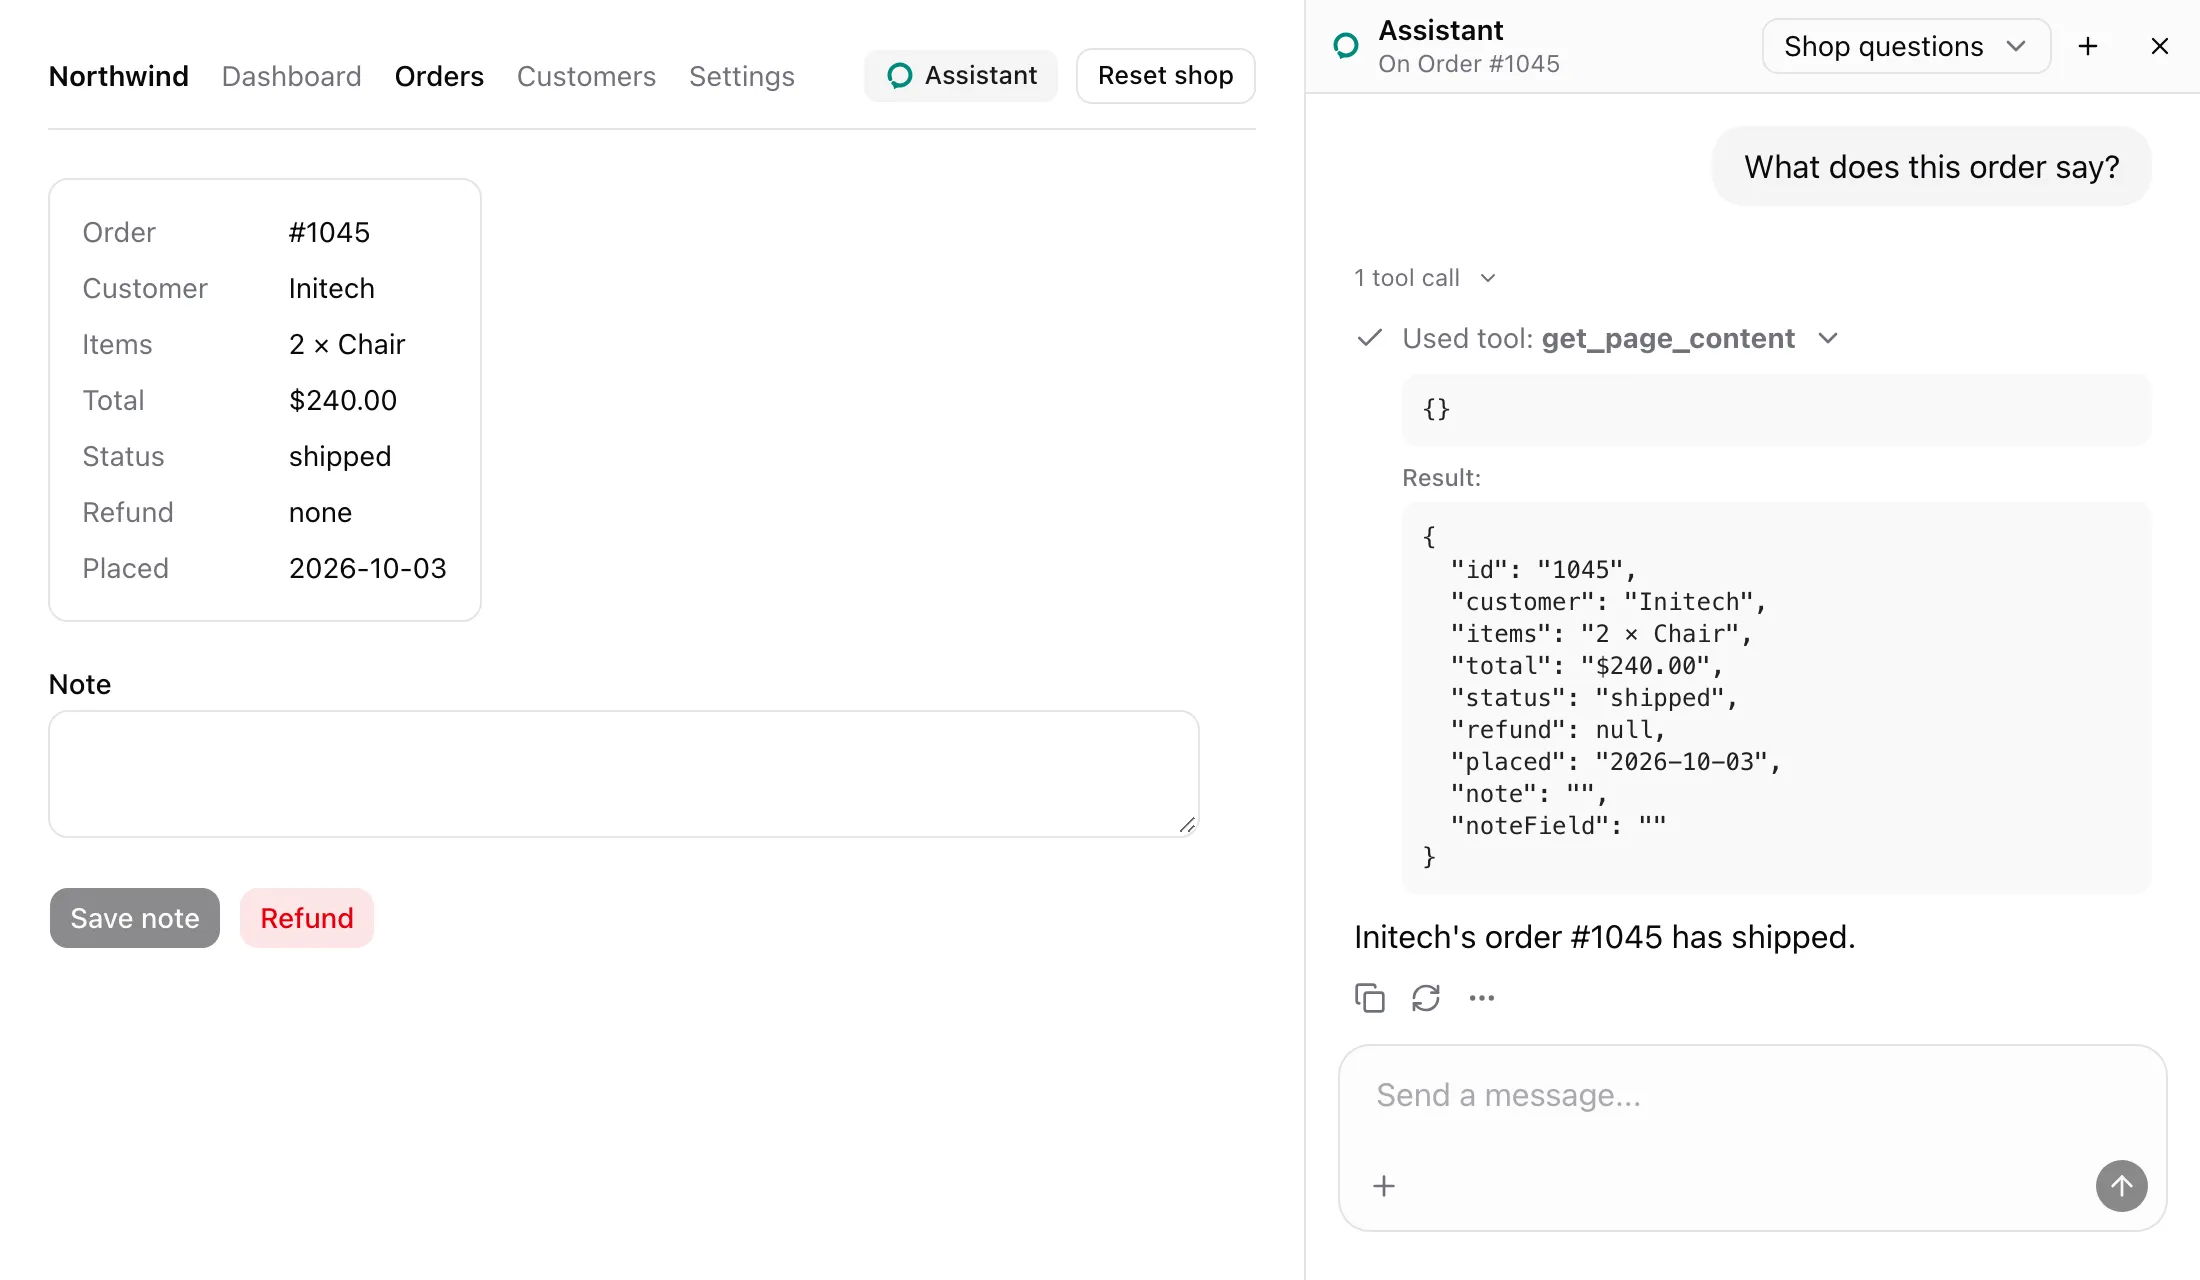
Task: Click the send message arrow button
Action: [x=2121, y=1186]
